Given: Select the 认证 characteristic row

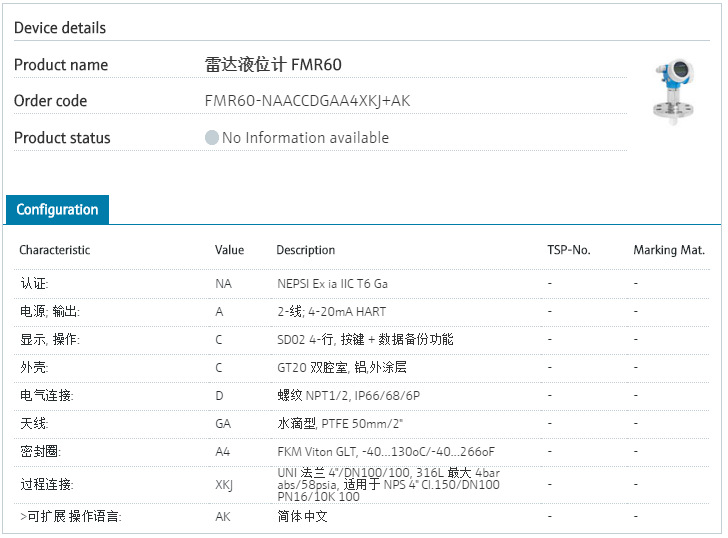Looking at the screenshot, I should [x=34, y=284].
